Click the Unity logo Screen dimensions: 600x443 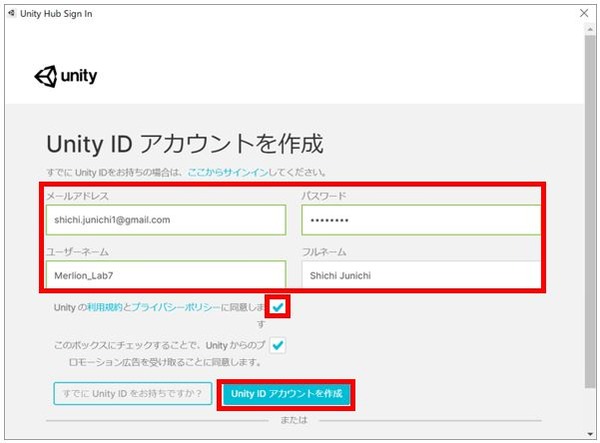click(x=65, y=77)
